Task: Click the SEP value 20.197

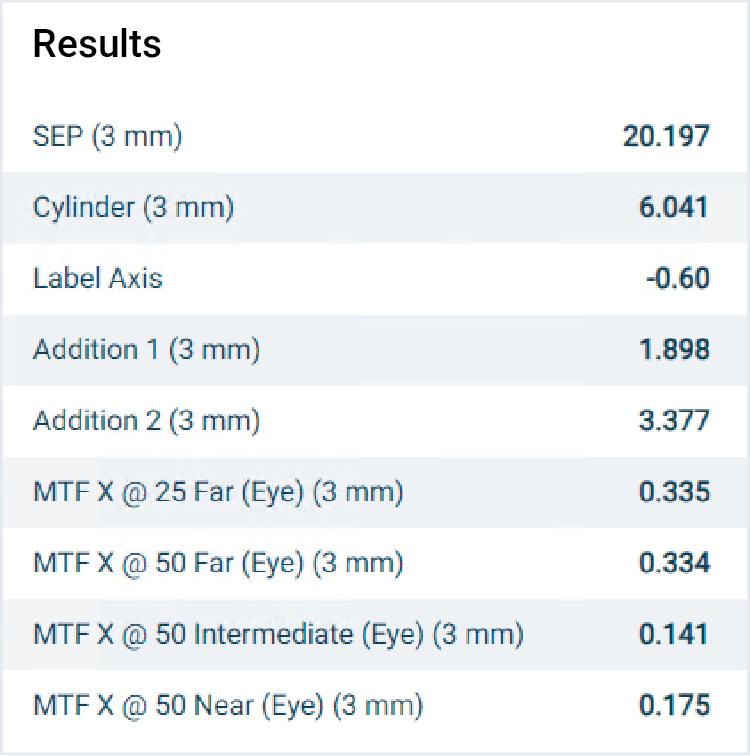Action: 666,137
